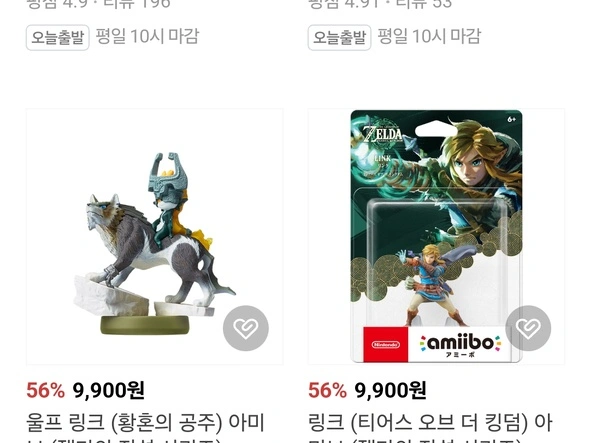This screenshot has height=443, width=590.
Task: Select 9,900원 price of Link amiibo
Action: (x=390, y=390)
